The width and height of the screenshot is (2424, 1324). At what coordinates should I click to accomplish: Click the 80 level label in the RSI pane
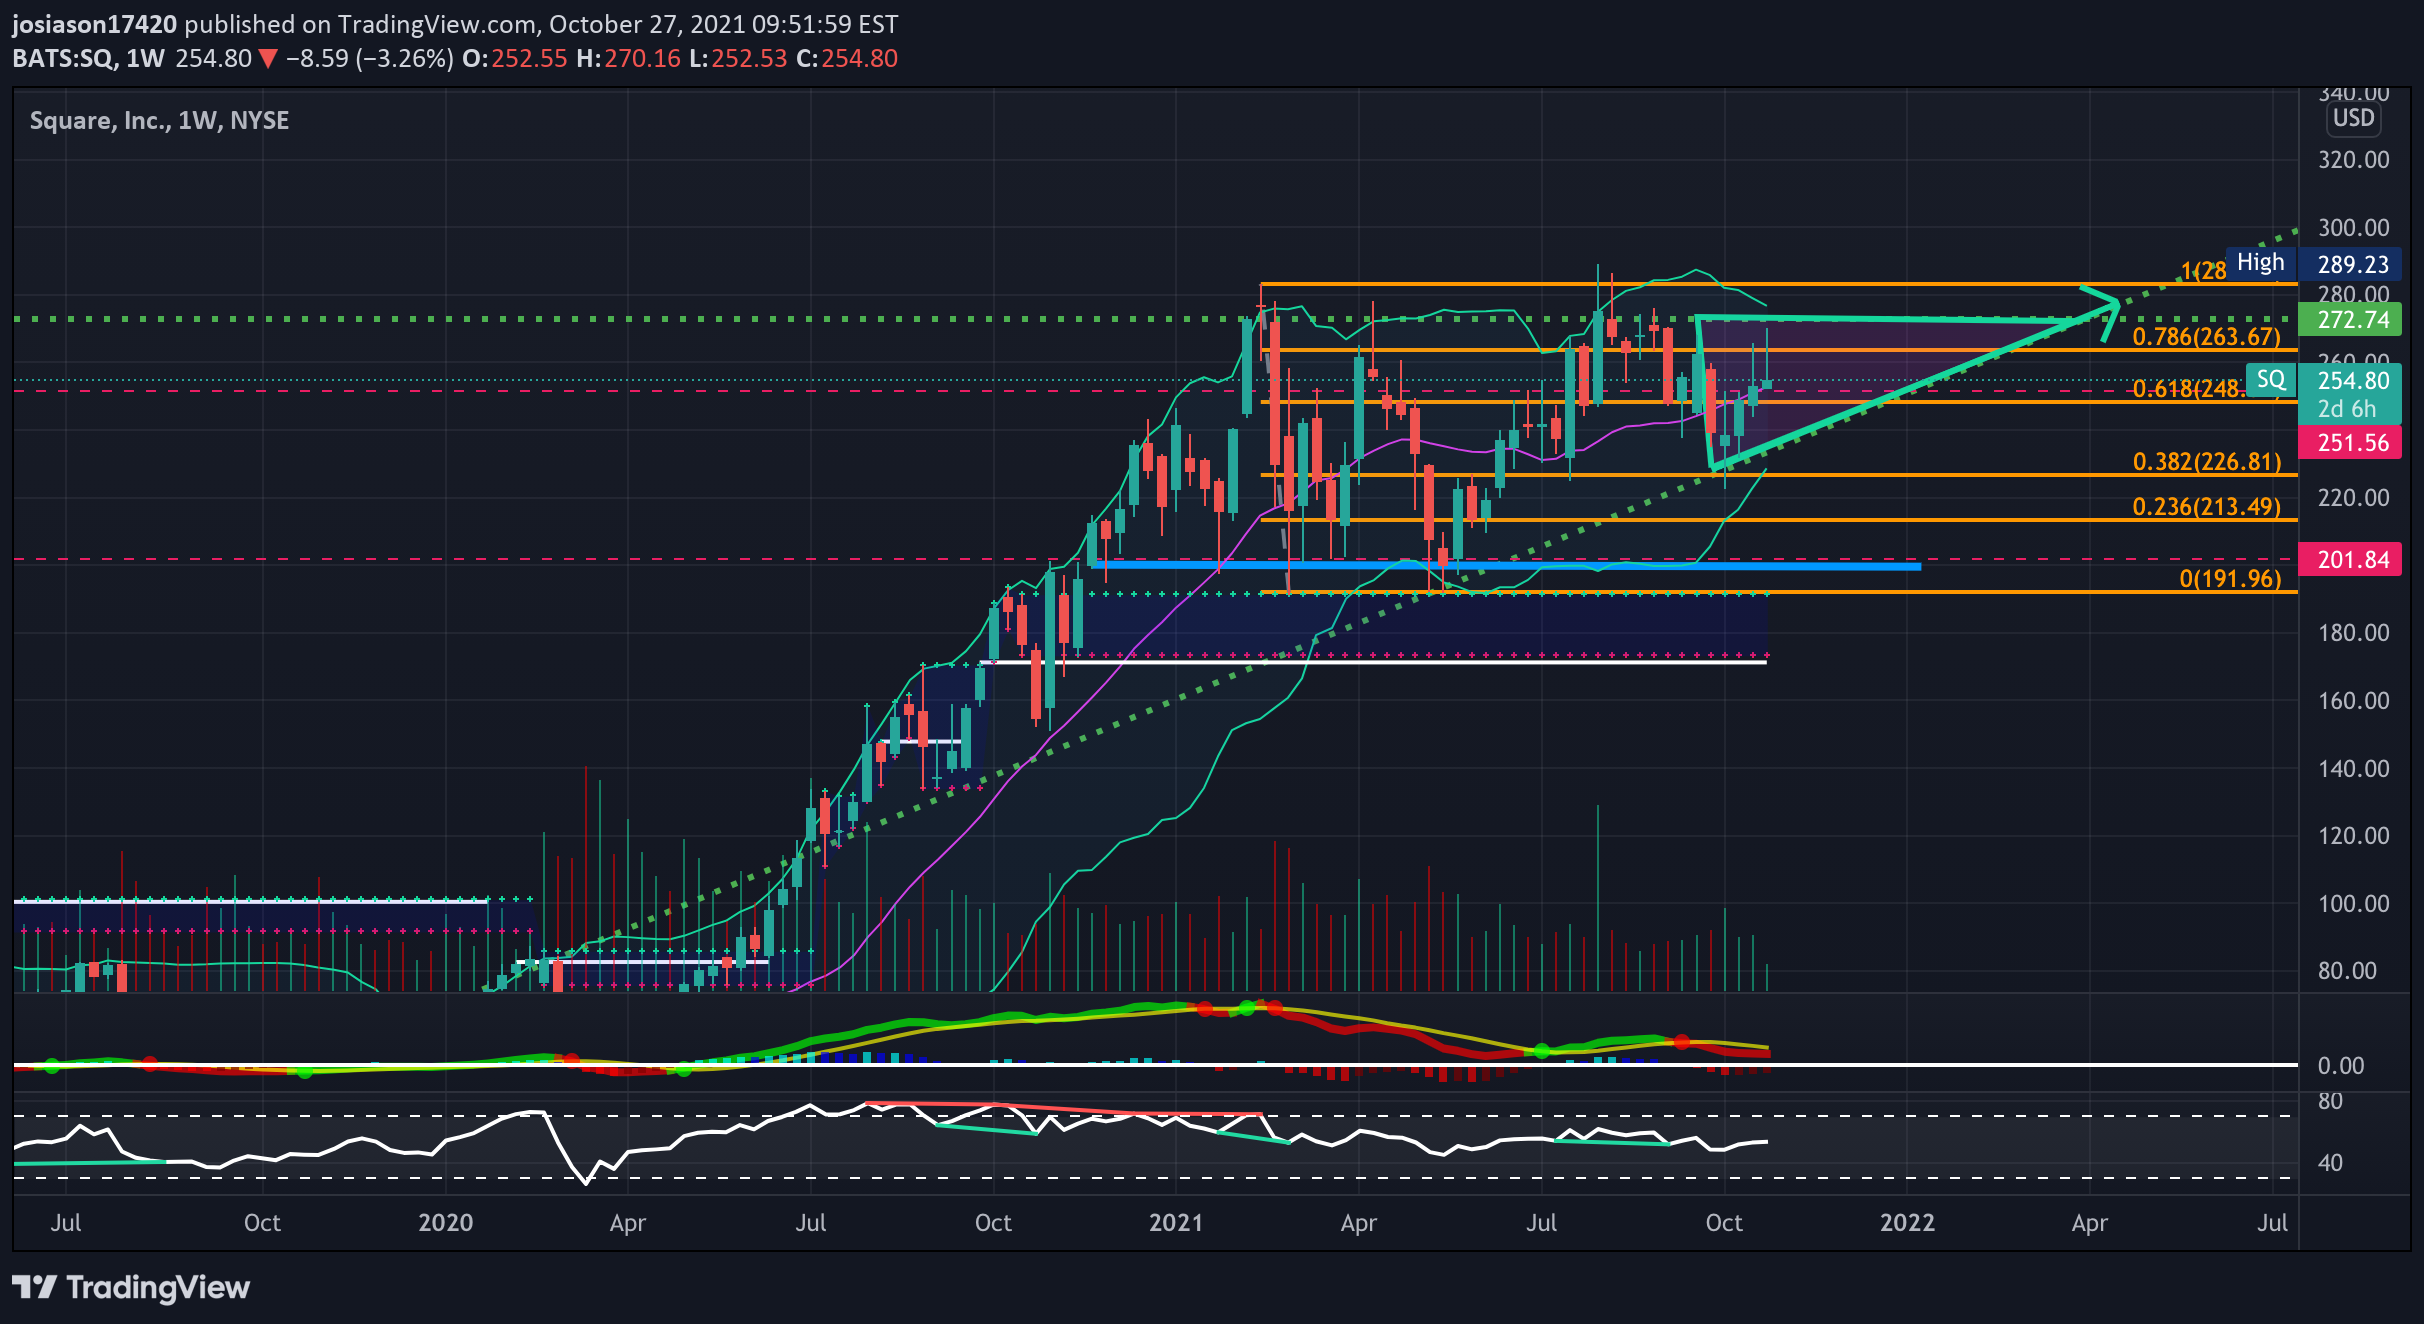[x=2330, y=1101]
